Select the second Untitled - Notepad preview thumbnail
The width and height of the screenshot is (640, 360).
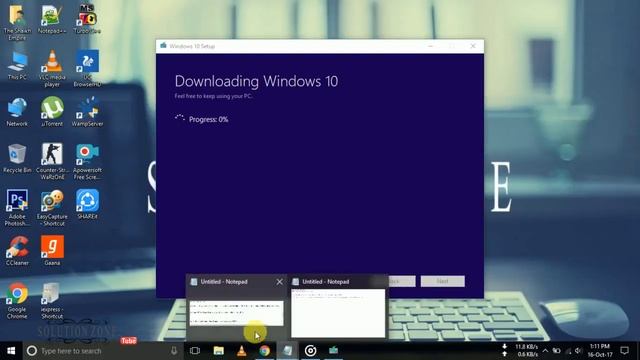coord(338,313)
